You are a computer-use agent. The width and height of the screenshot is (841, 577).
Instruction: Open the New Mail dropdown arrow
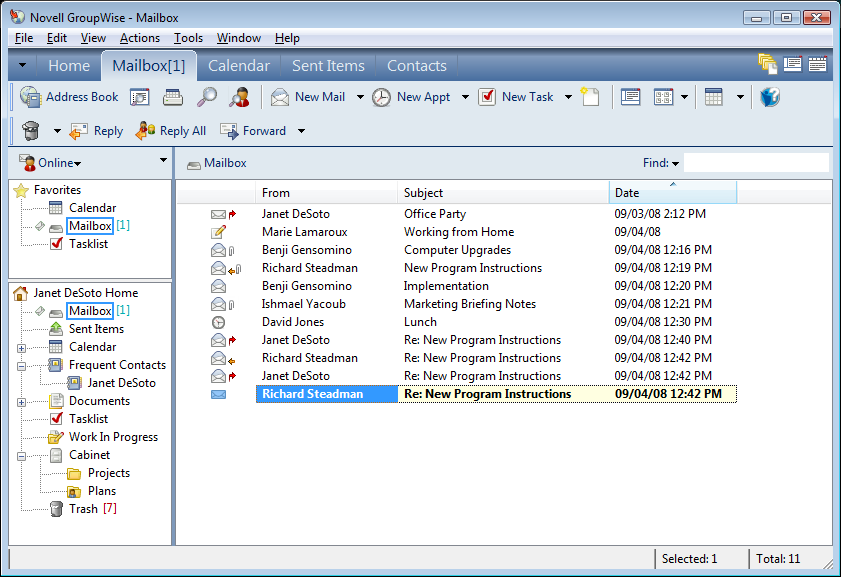pyautogui.click(x=361, y=97)
